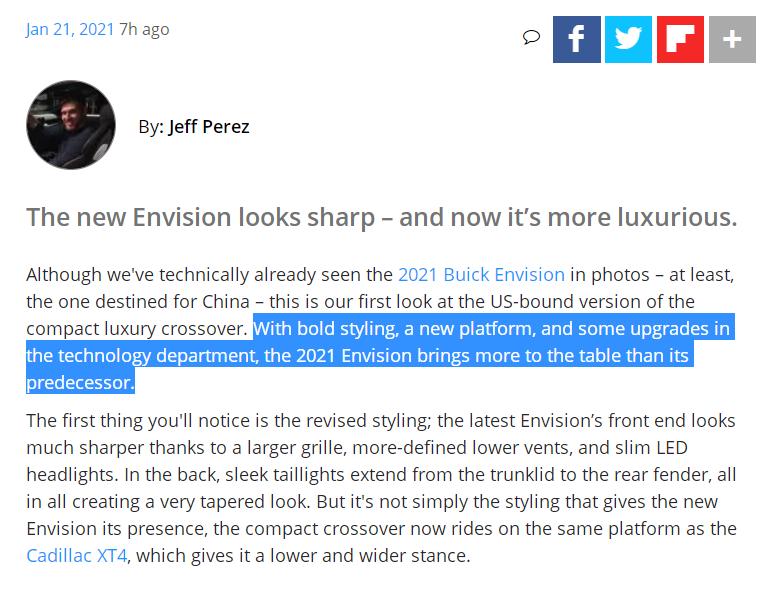Share the article on Facebook
This screenshot has width=779, height=599.
click(577, 39)
